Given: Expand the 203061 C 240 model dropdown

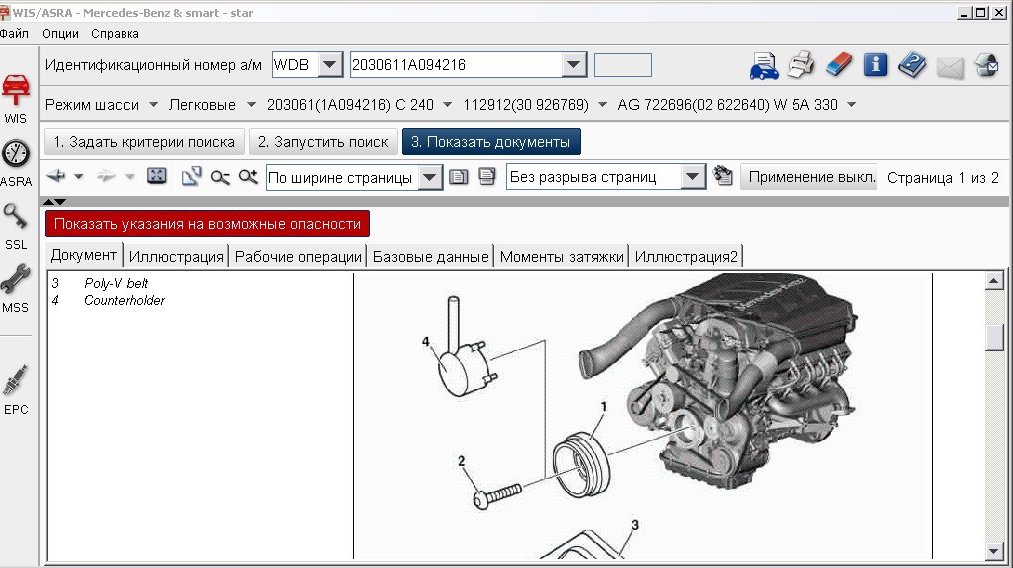Looking at the screenshot, I should [x=447, y=105].
